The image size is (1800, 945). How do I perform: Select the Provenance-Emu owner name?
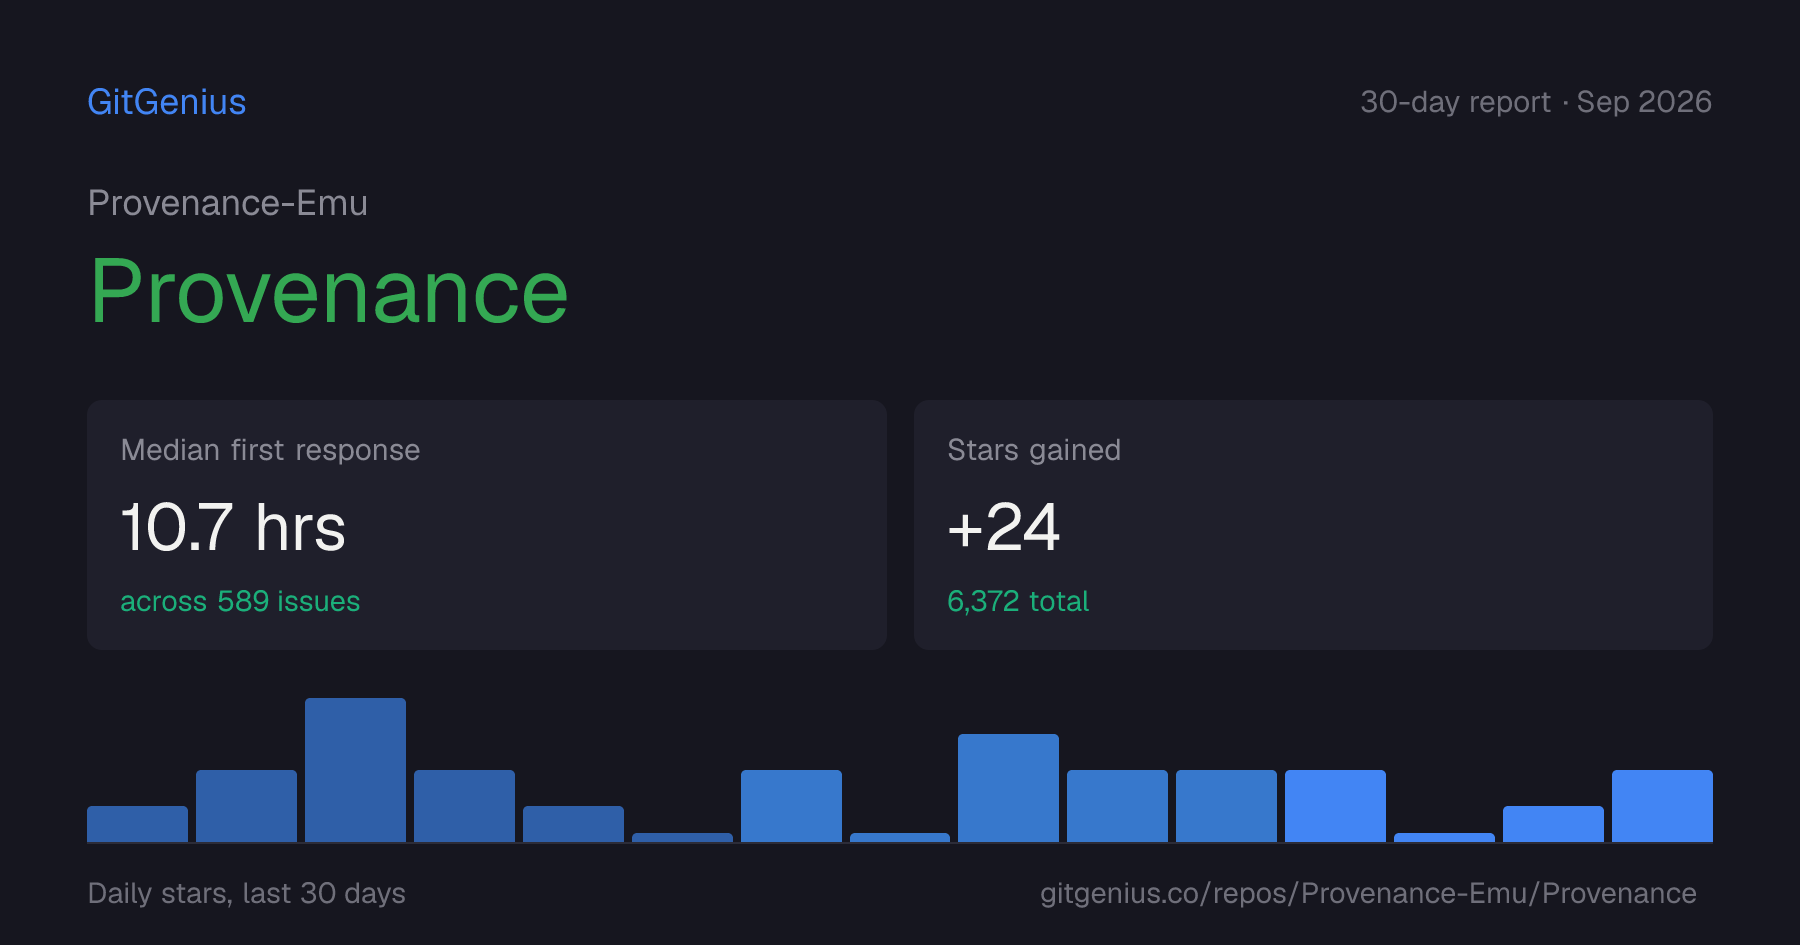pos(228,203)
